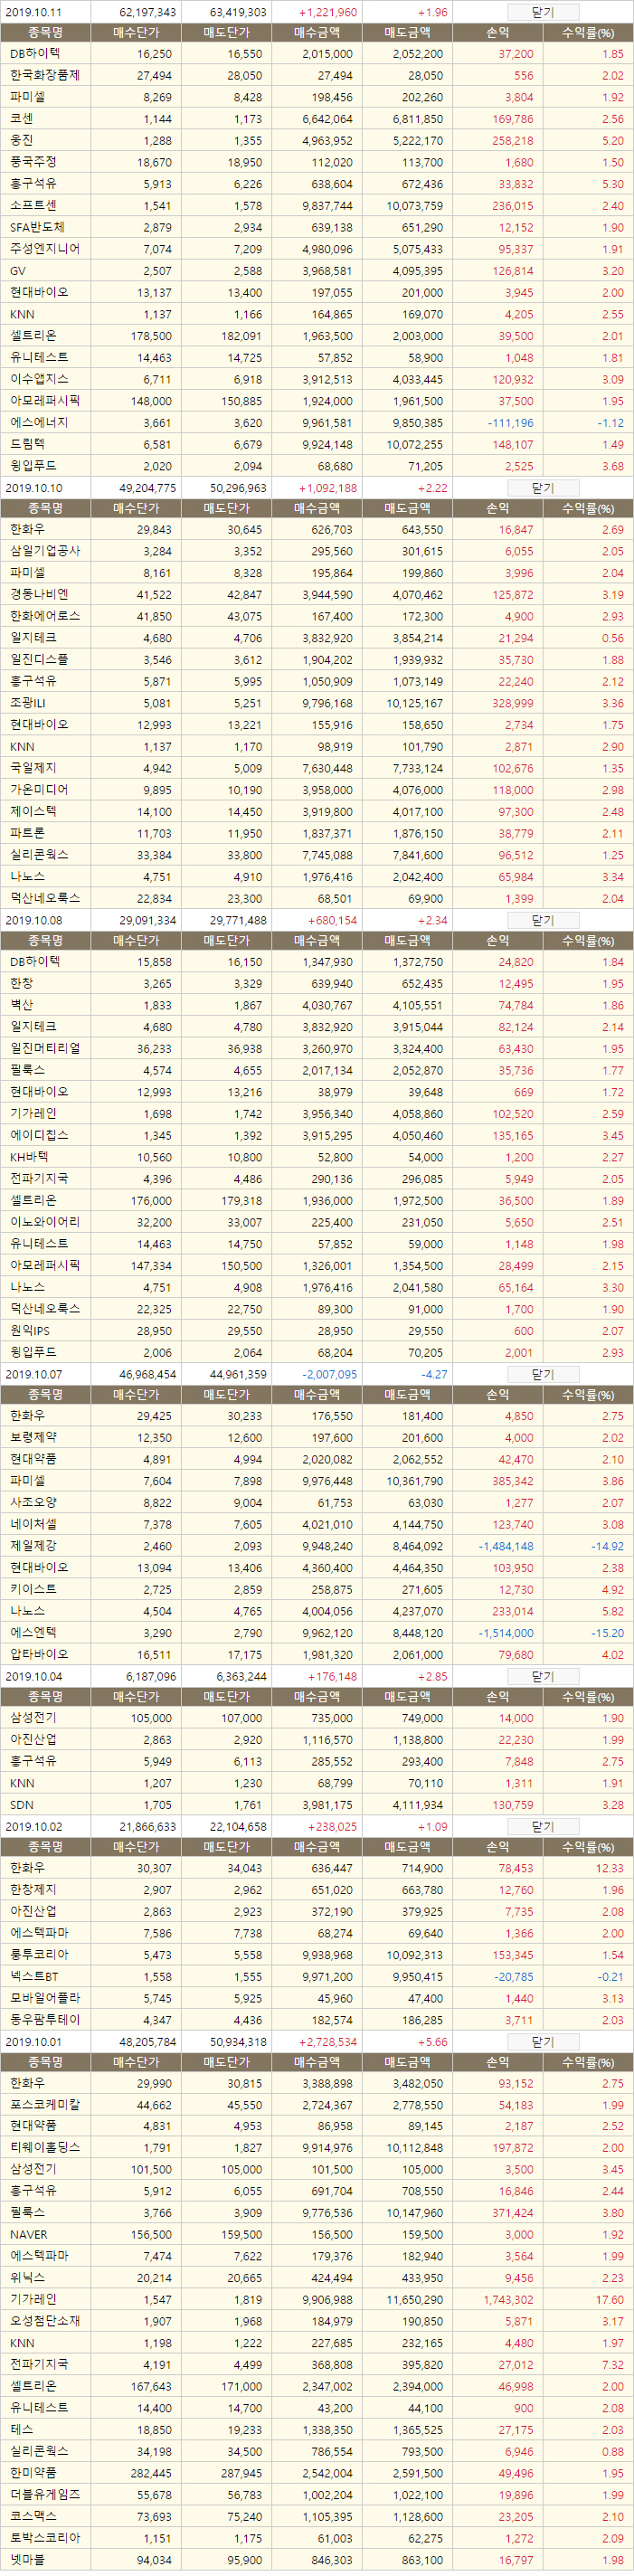Select the 2019.10.02 date label

(33, 1826)
